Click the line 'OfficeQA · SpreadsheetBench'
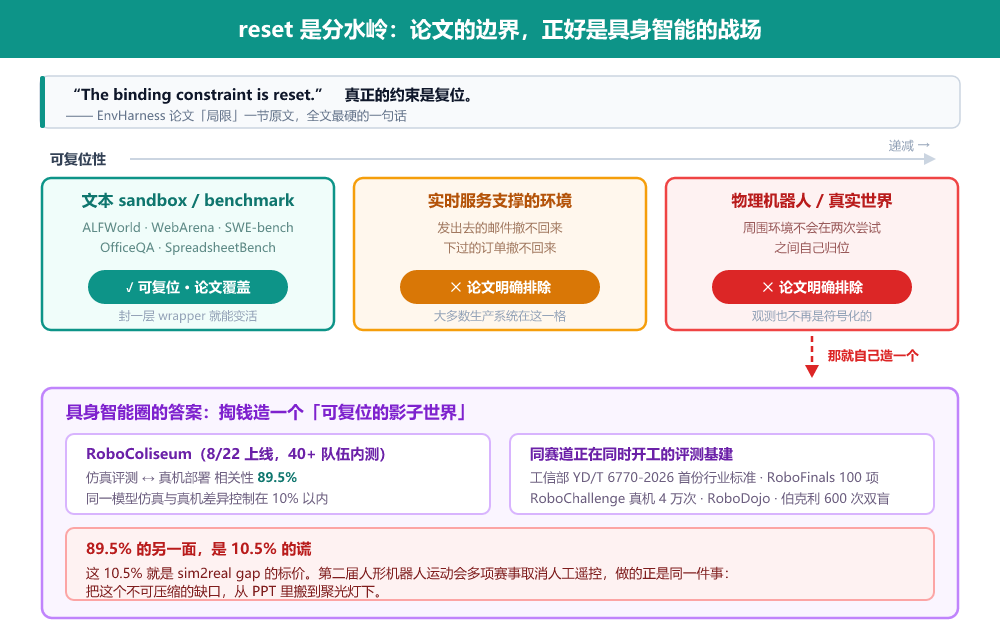This screenshot has height=640, width=1000. [188, 247]
